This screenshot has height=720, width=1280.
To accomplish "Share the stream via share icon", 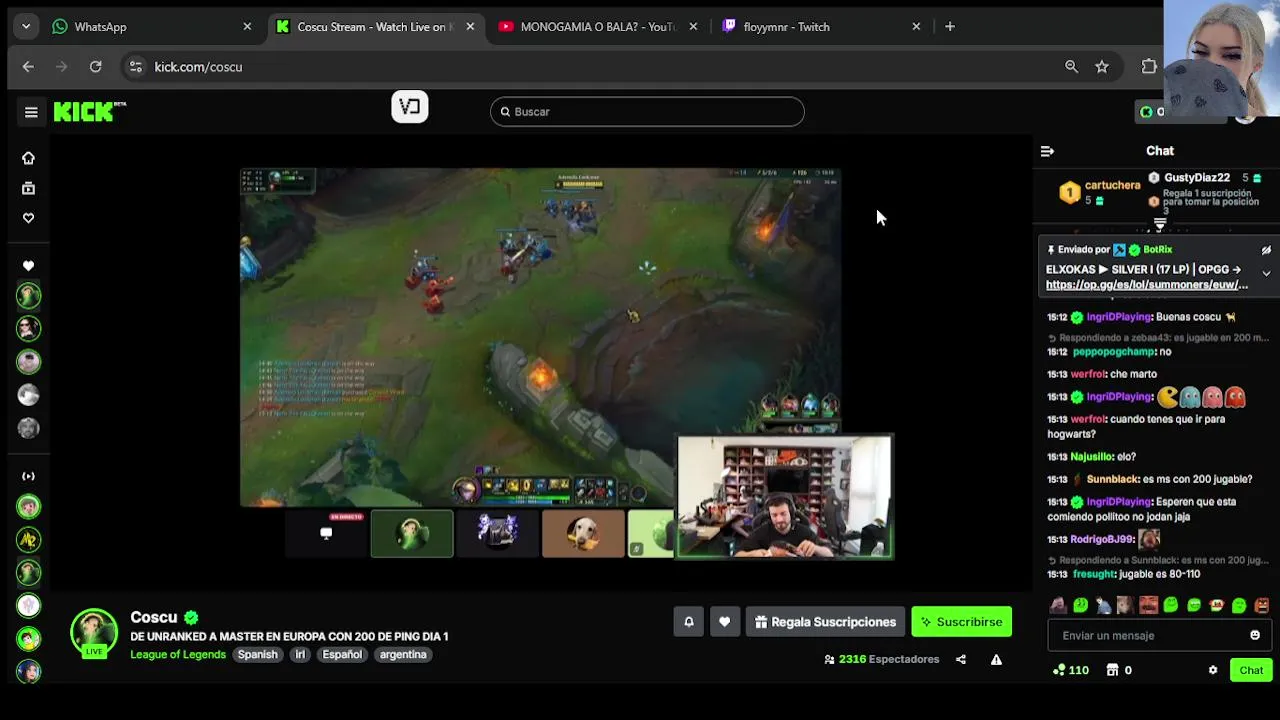I will click(x=961, y=660).
